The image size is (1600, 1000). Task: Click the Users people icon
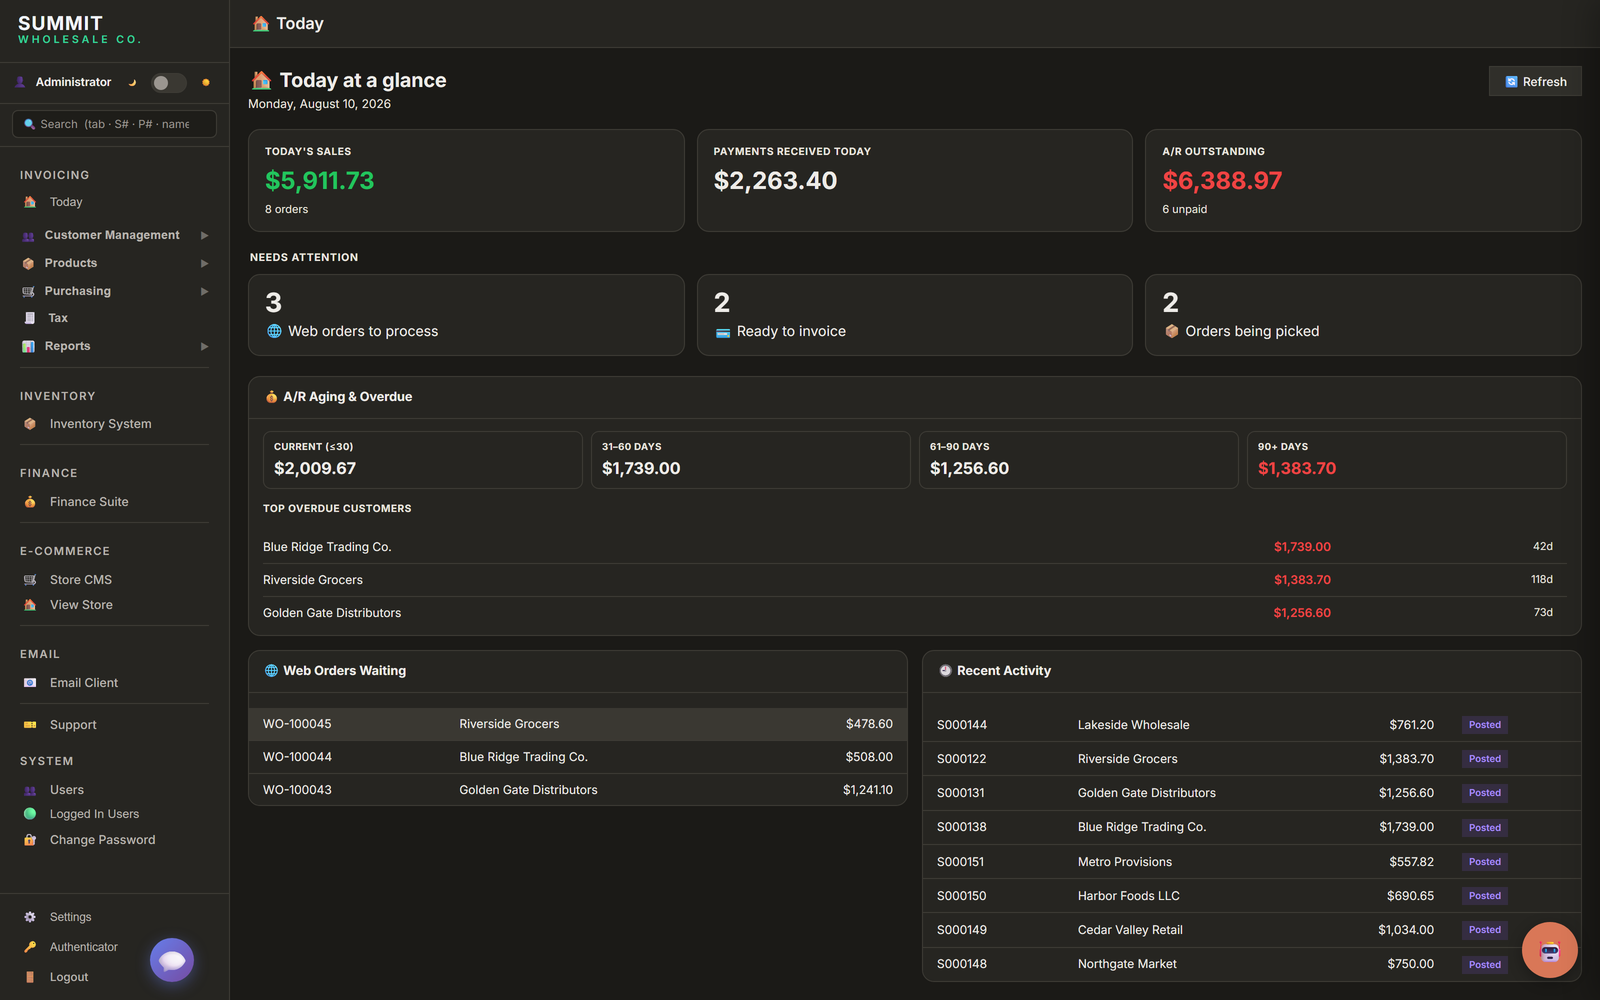click(x=30, y=790)
